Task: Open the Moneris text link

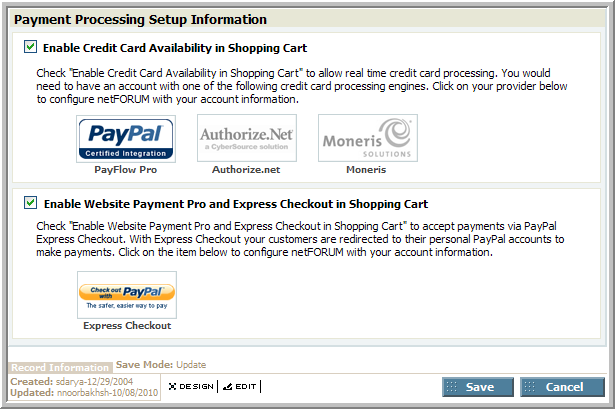Action: [366, 170]
